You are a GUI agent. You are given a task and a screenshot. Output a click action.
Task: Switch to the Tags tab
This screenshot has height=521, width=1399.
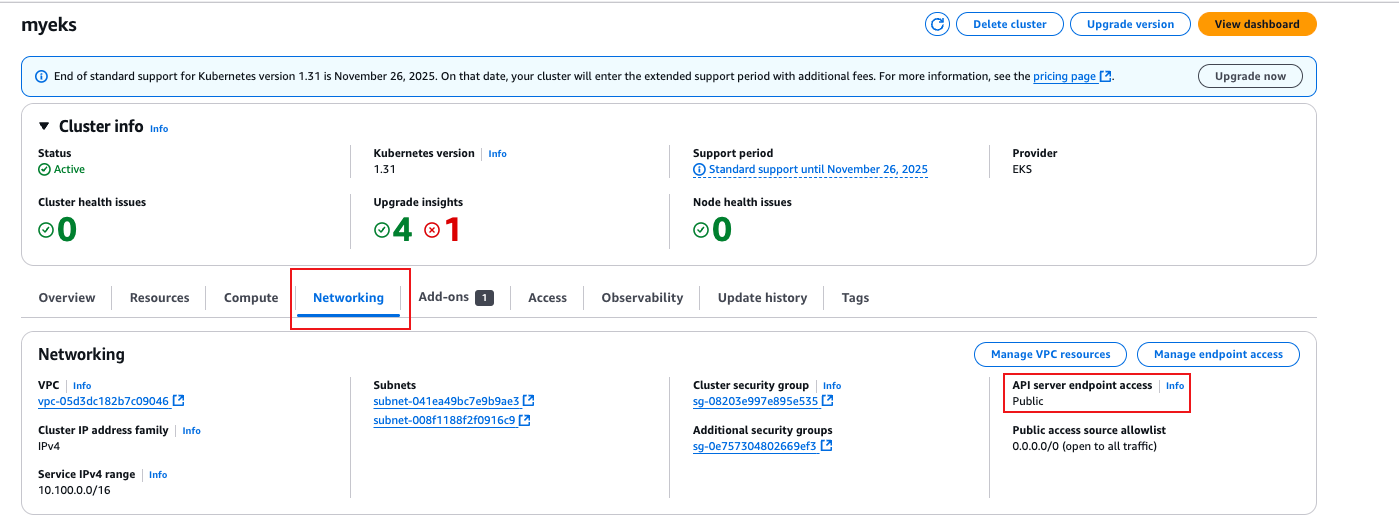pyautogui.click(x=855, y=298)
